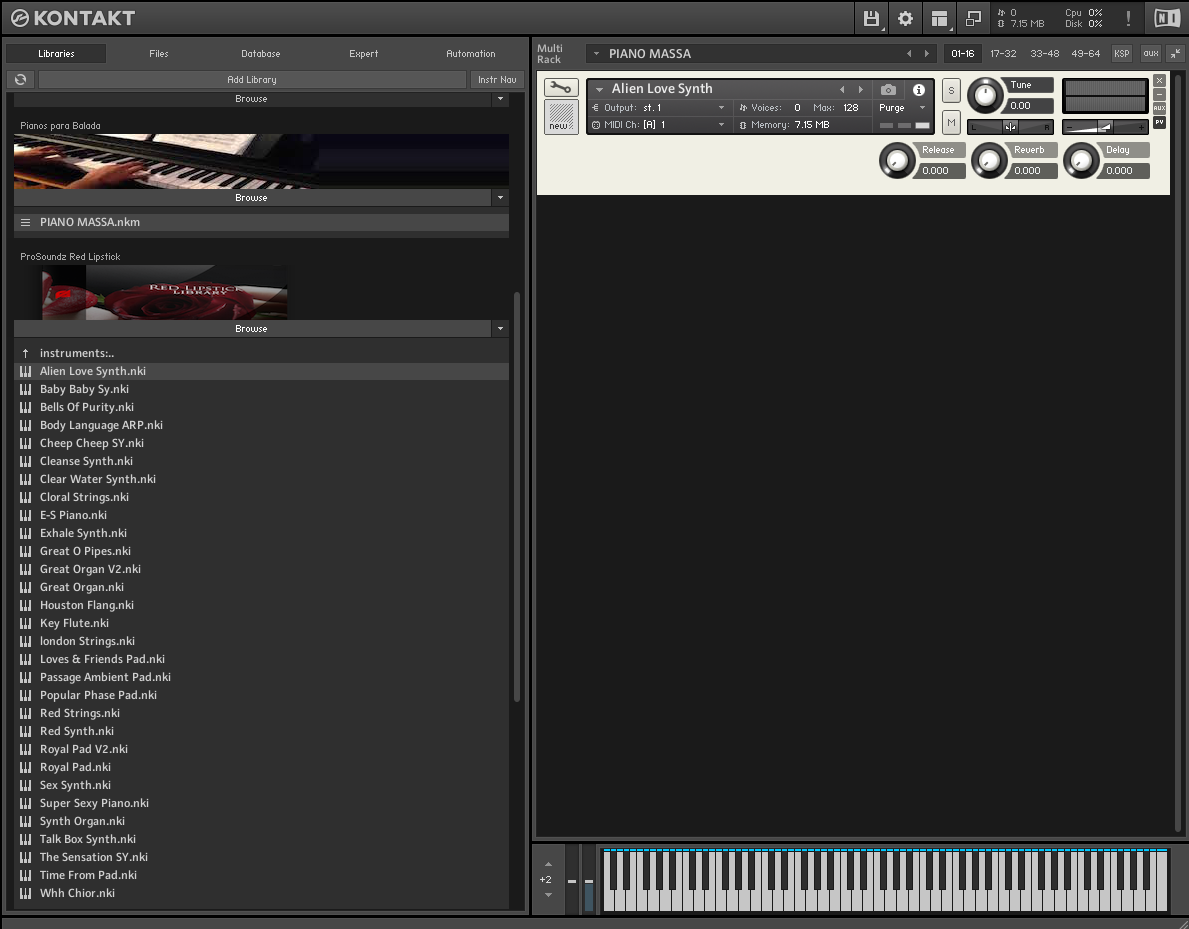Open dropdown next to Red Lipstick Browse
The width and height of the screenshot is (1189, 929).
pos(500,329)
